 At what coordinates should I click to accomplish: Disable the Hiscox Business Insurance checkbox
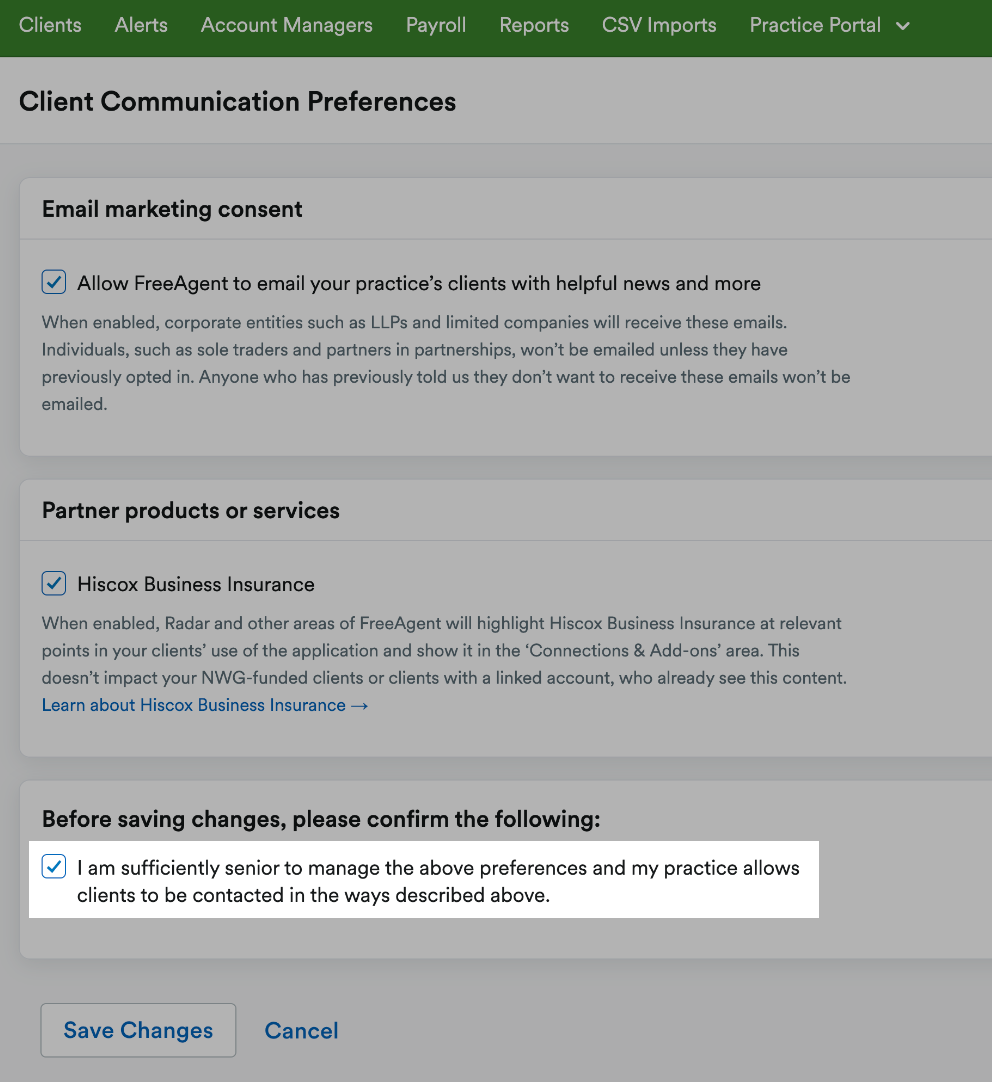pos(54,583)
